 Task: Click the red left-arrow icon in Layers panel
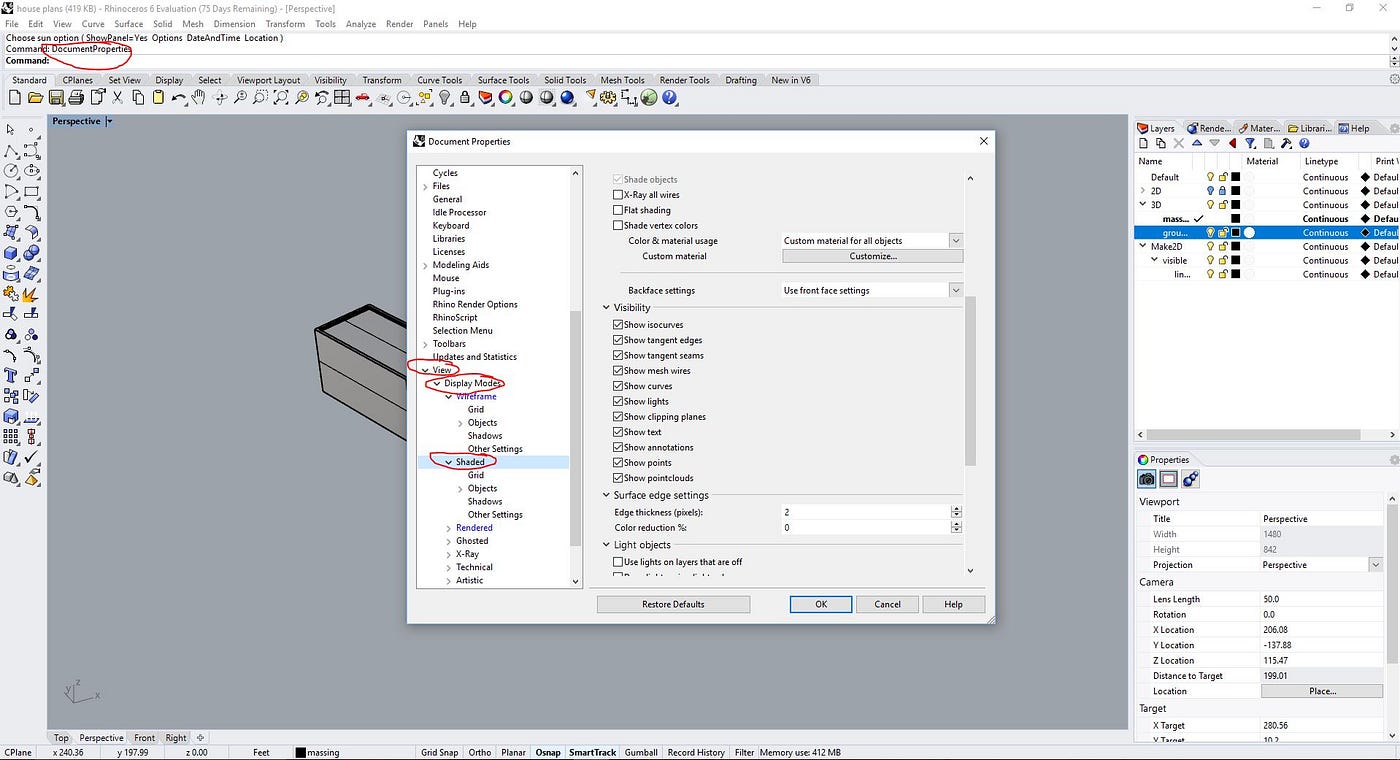pos(1233,144)
